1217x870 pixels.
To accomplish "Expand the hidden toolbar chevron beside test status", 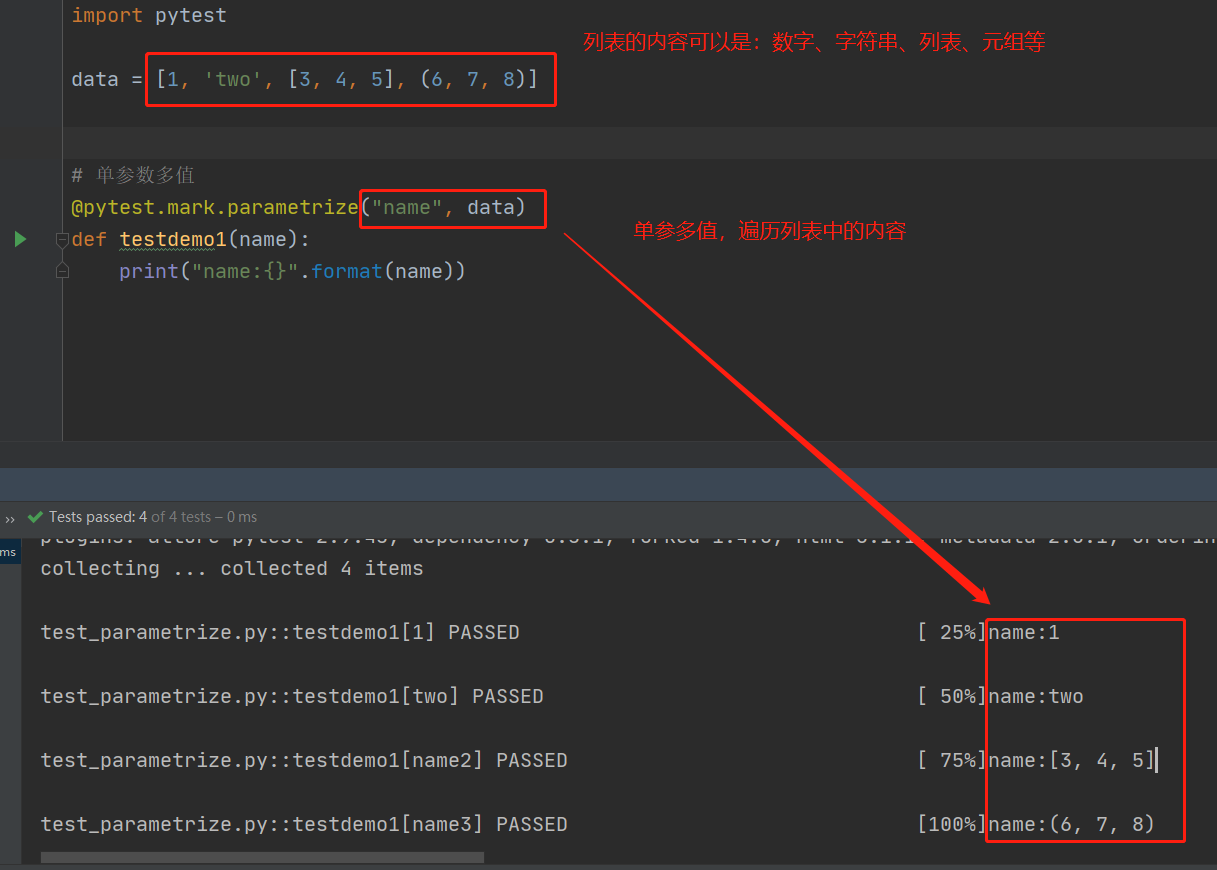I will (10, 518).
